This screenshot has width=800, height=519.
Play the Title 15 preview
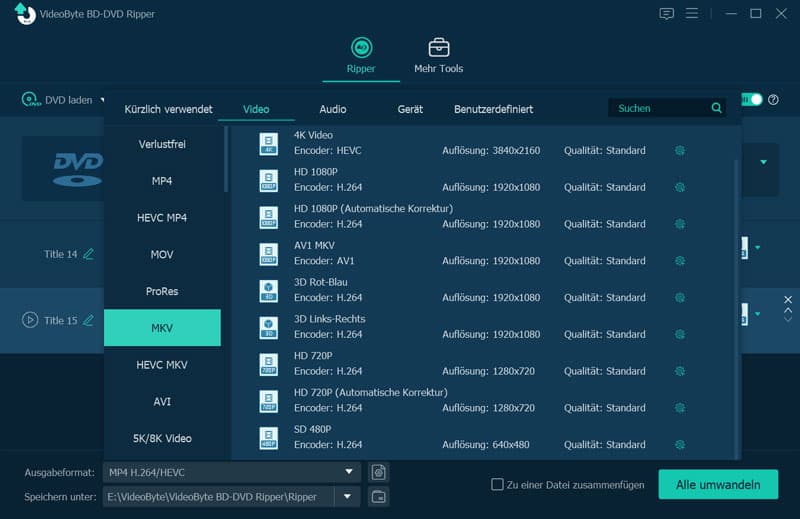(x=30, y=320)
